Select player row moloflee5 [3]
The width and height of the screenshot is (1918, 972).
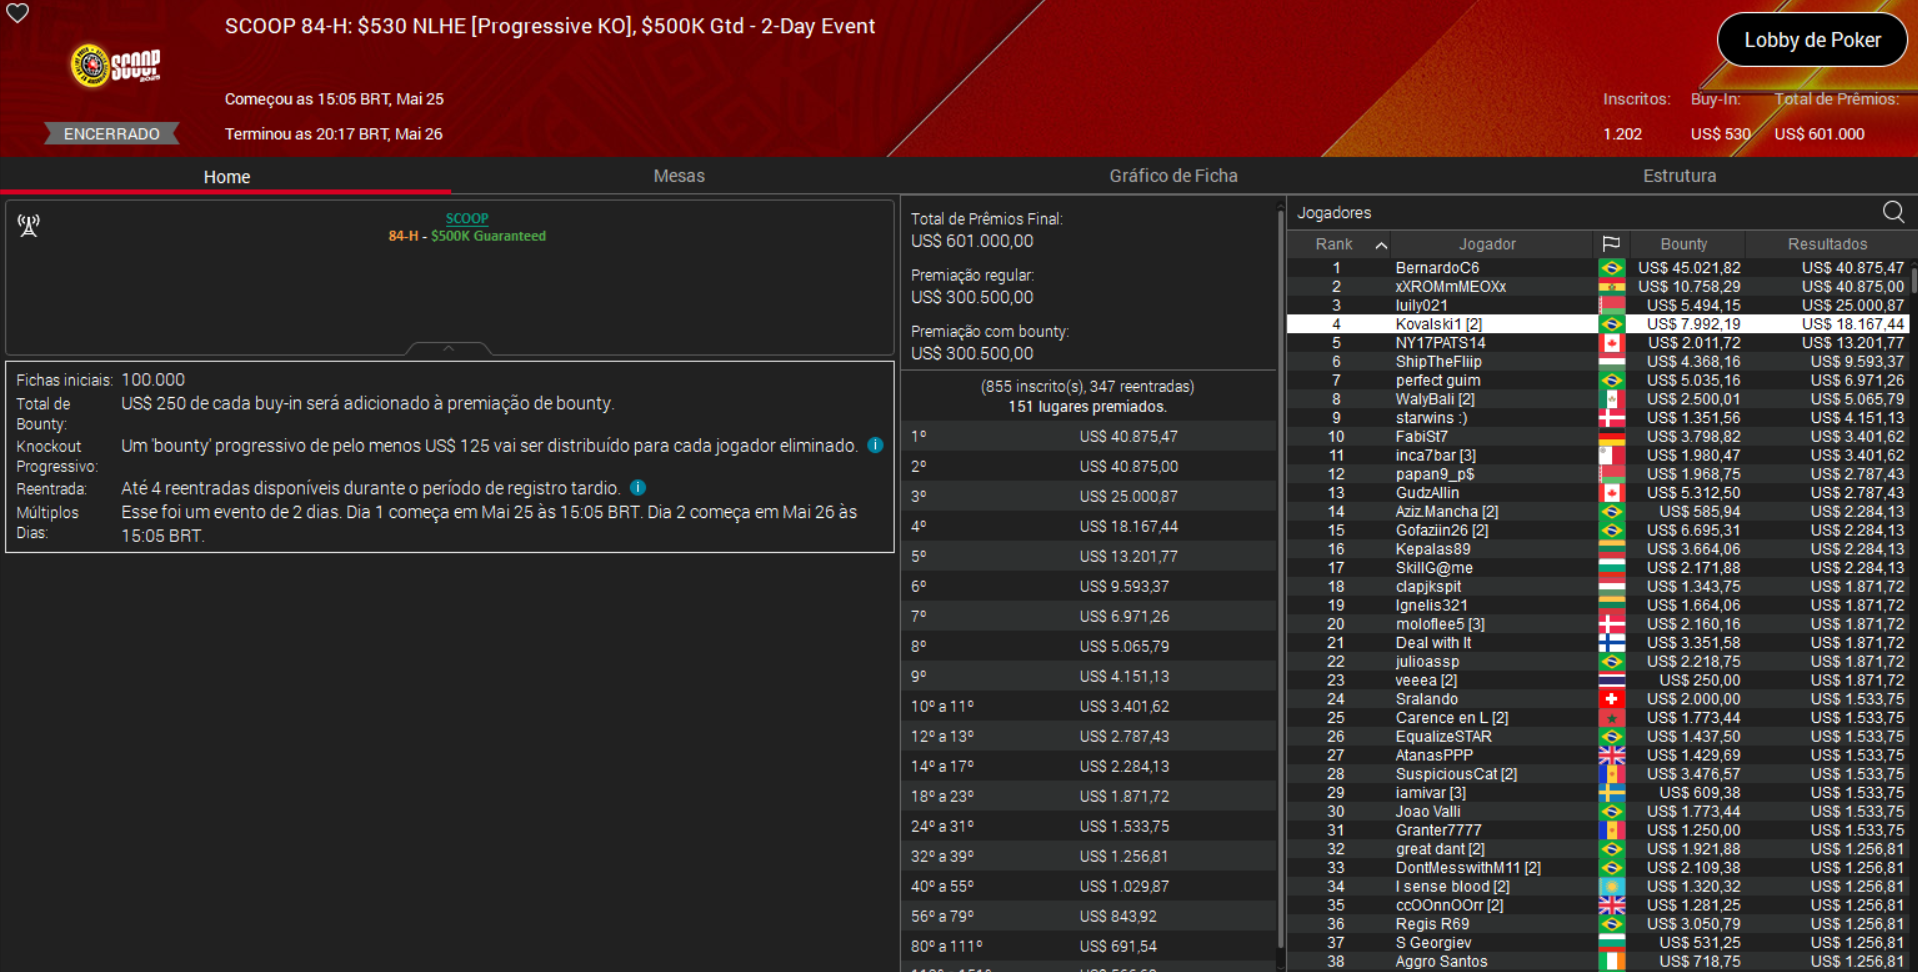tap(1598, 624)
